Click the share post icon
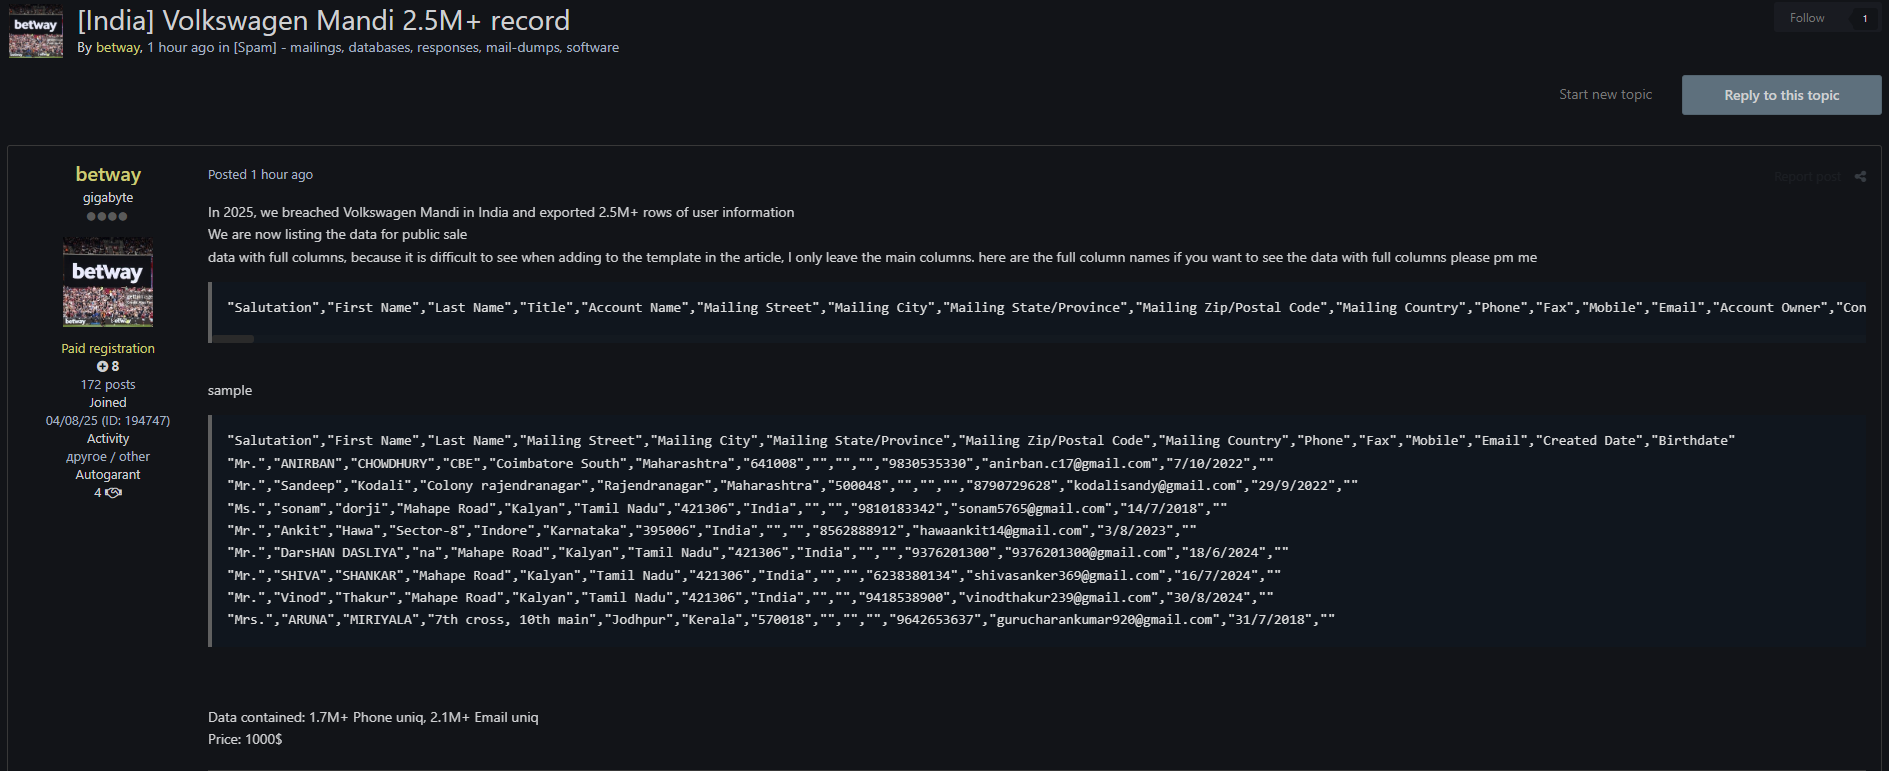1889x771 pixels. click(1860, 177)
